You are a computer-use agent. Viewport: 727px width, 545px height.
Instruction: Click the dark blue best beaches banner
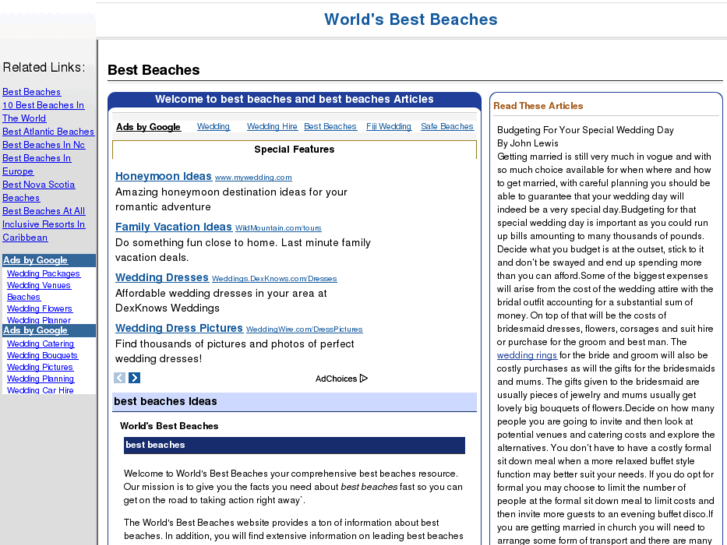tap(294, 445)
